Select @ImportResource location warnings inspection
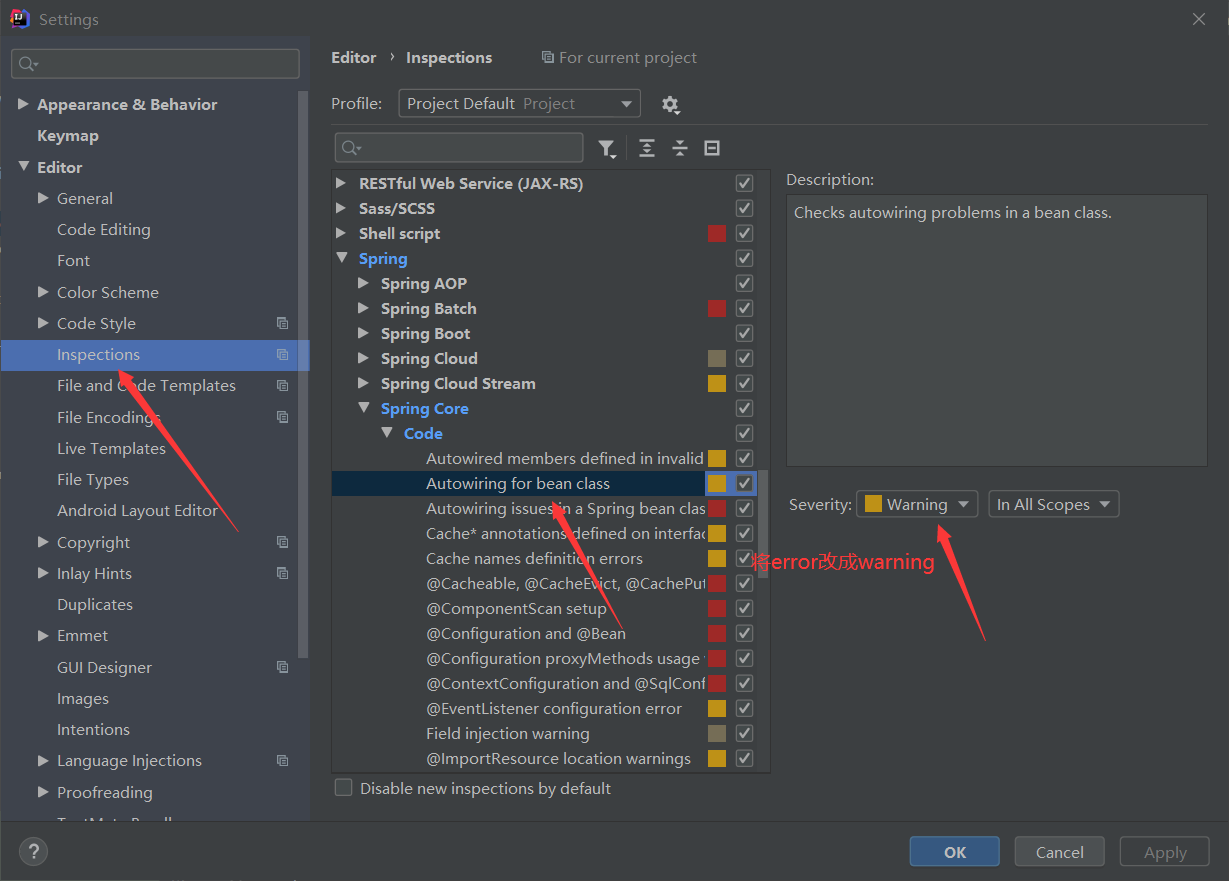The height and width of the screenshot is (881, 1229). pos(558,758)
